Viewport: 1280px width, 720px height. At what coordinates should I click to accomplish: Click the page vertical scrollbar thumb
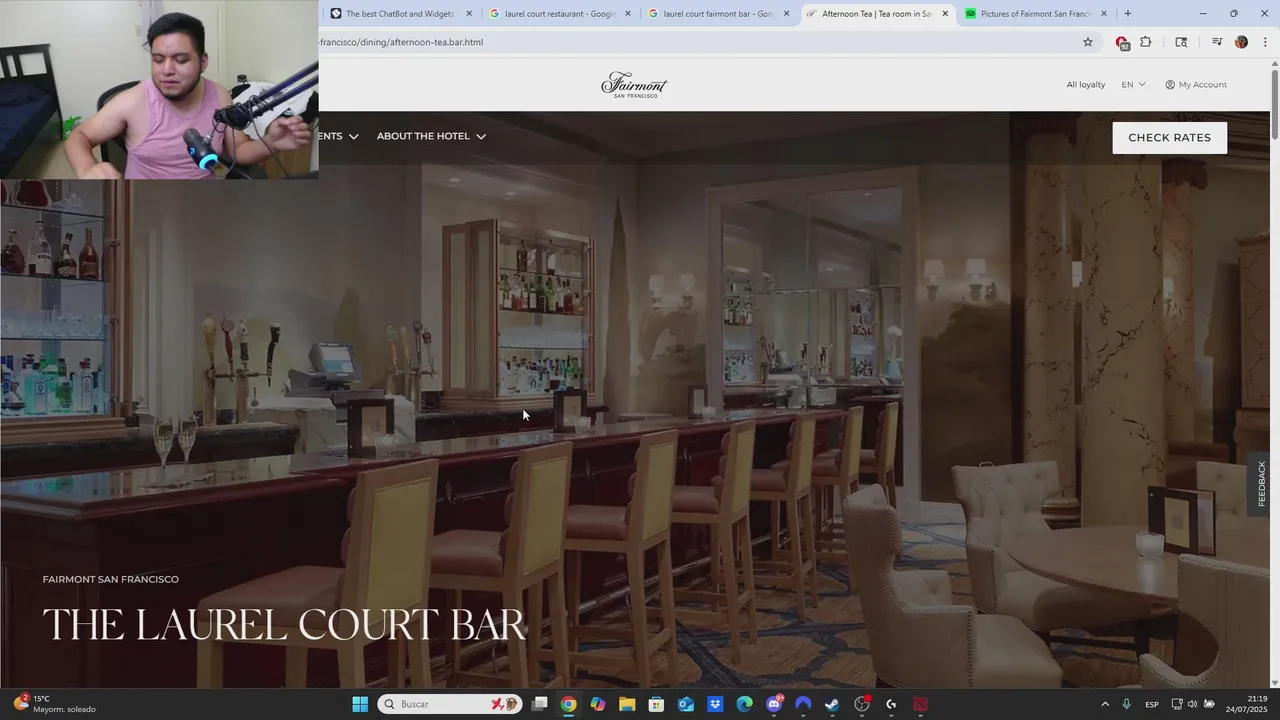1274,104
